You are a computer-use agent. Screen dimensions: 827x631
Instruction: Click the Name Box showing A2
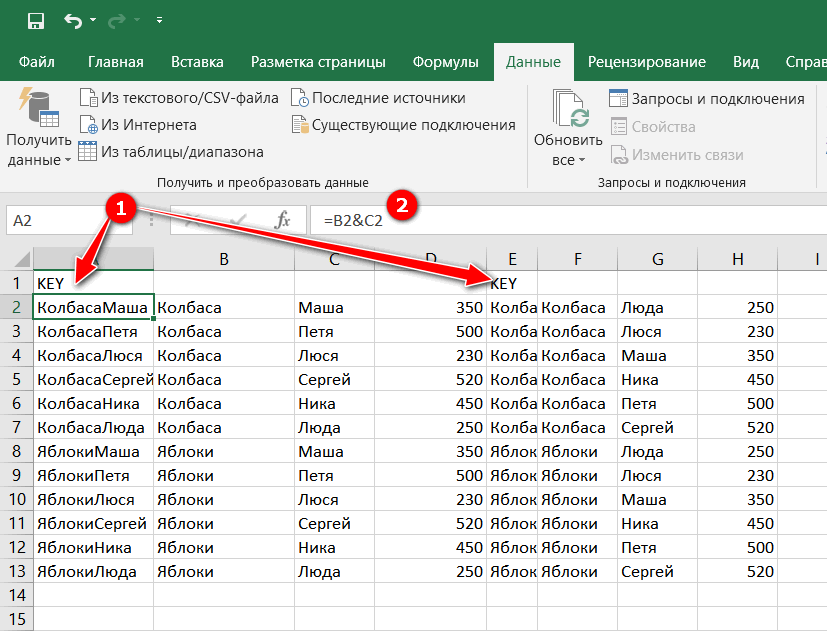(x=69, y=220)
